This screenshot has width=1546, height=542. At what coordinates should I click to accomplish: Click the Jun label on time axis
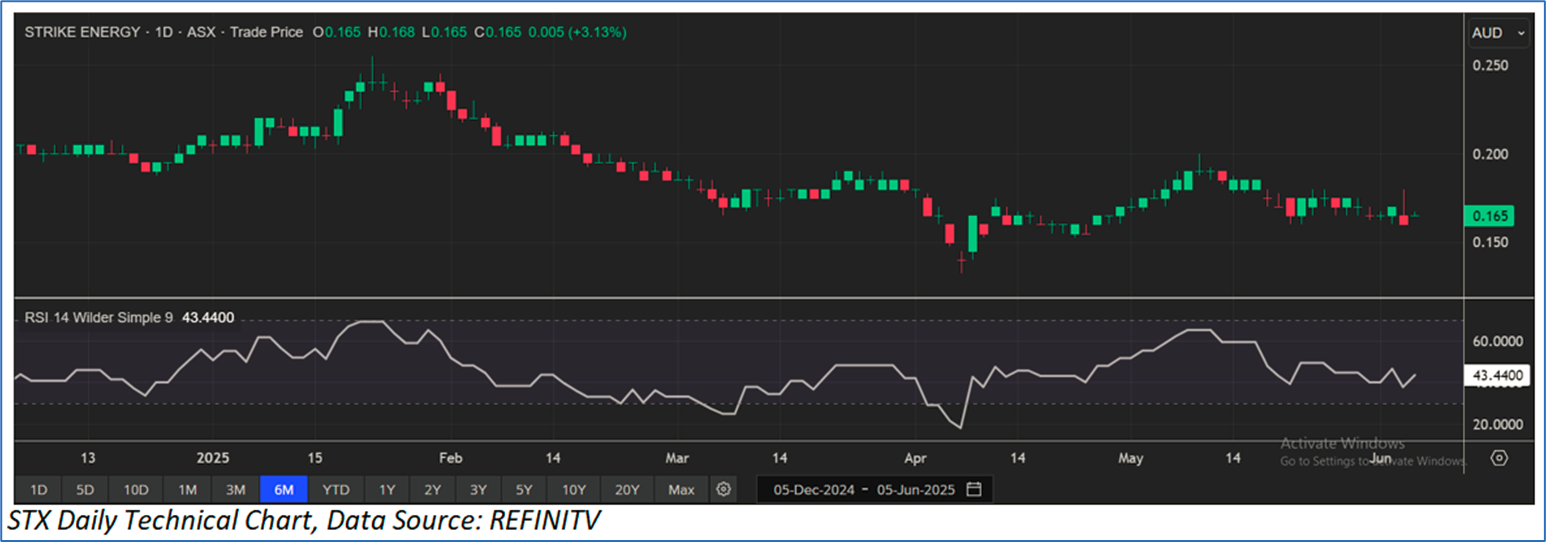[x=1382, y=458]
